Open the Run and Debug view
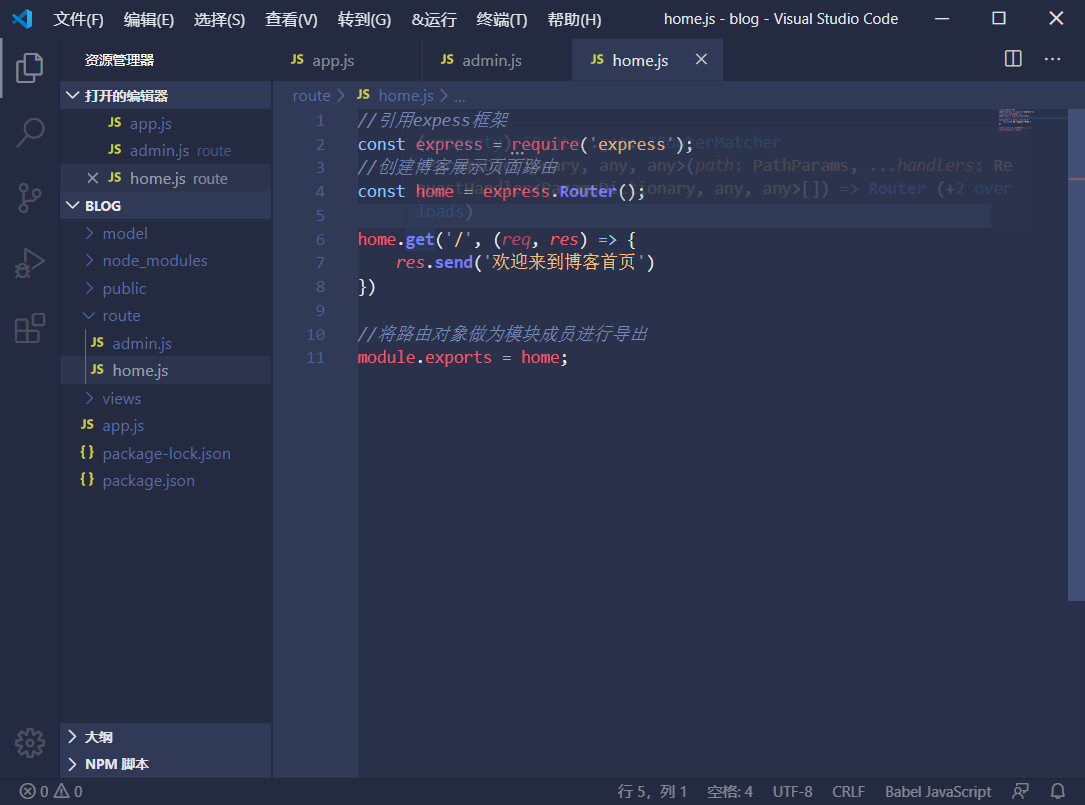Screen dimensions: 1085x805 pos(30,263)
